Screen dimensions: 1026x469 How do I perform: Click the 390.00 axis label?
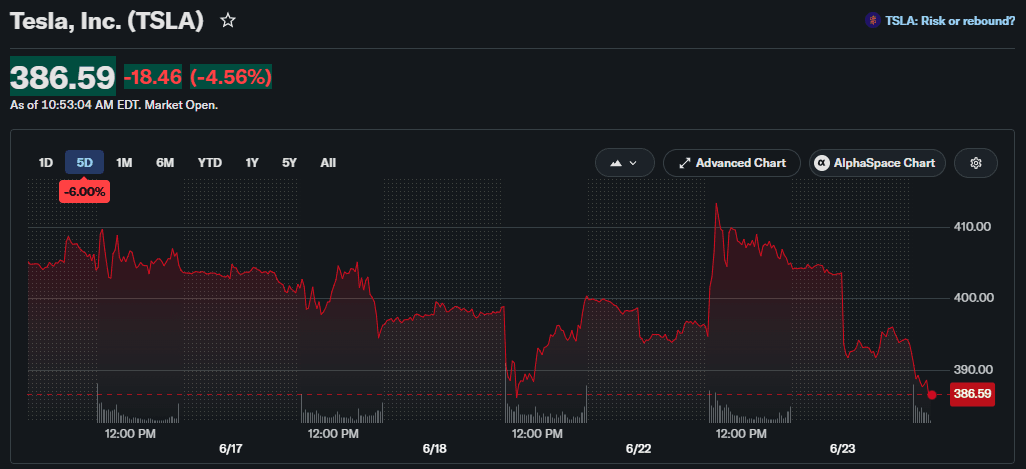tap(974, 370)
